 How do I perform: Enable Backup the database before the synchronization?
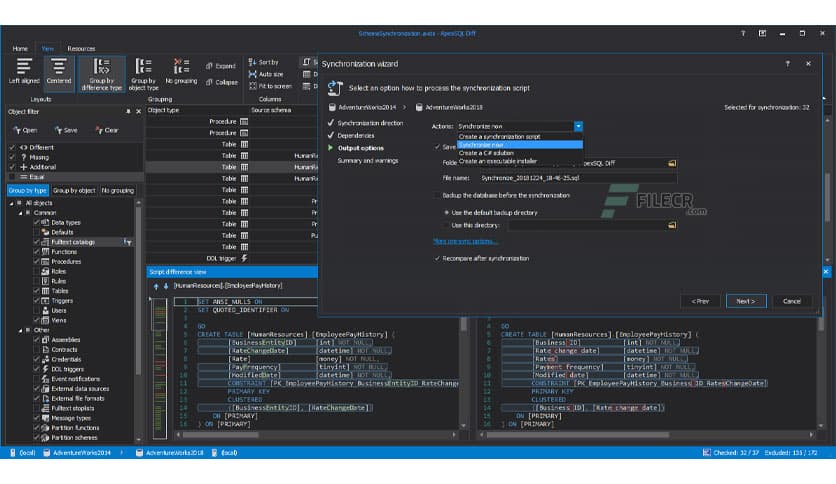tap(437, 196)
